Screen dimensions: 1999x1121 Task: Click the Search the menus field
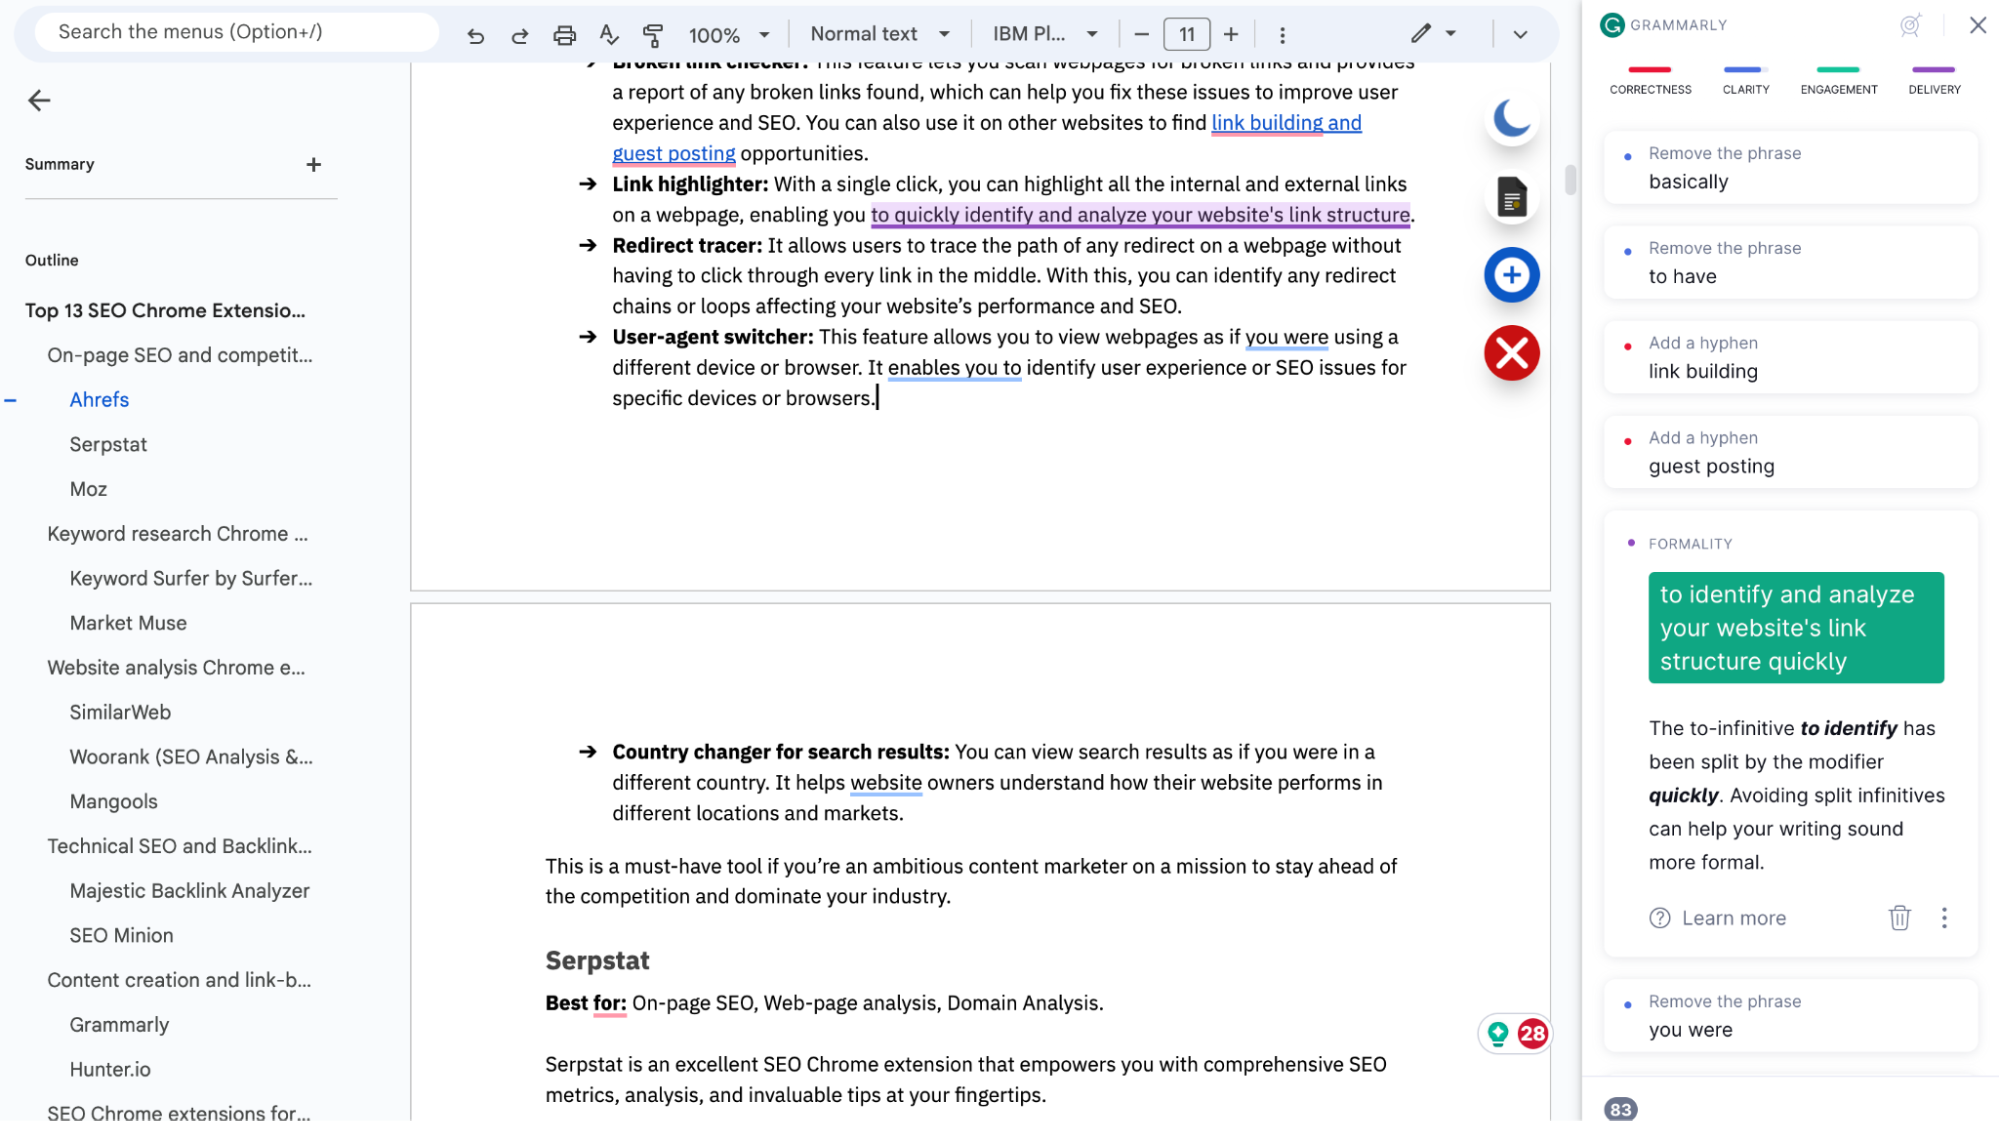pos(237,32)
